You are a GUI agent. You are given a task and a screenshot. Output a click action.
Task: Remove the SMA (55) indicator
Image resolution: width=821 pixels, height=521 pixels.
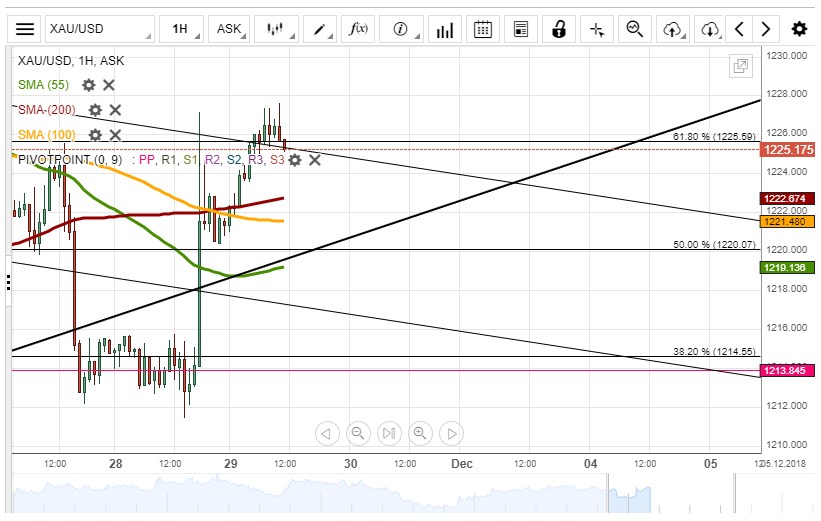(108, 85)
